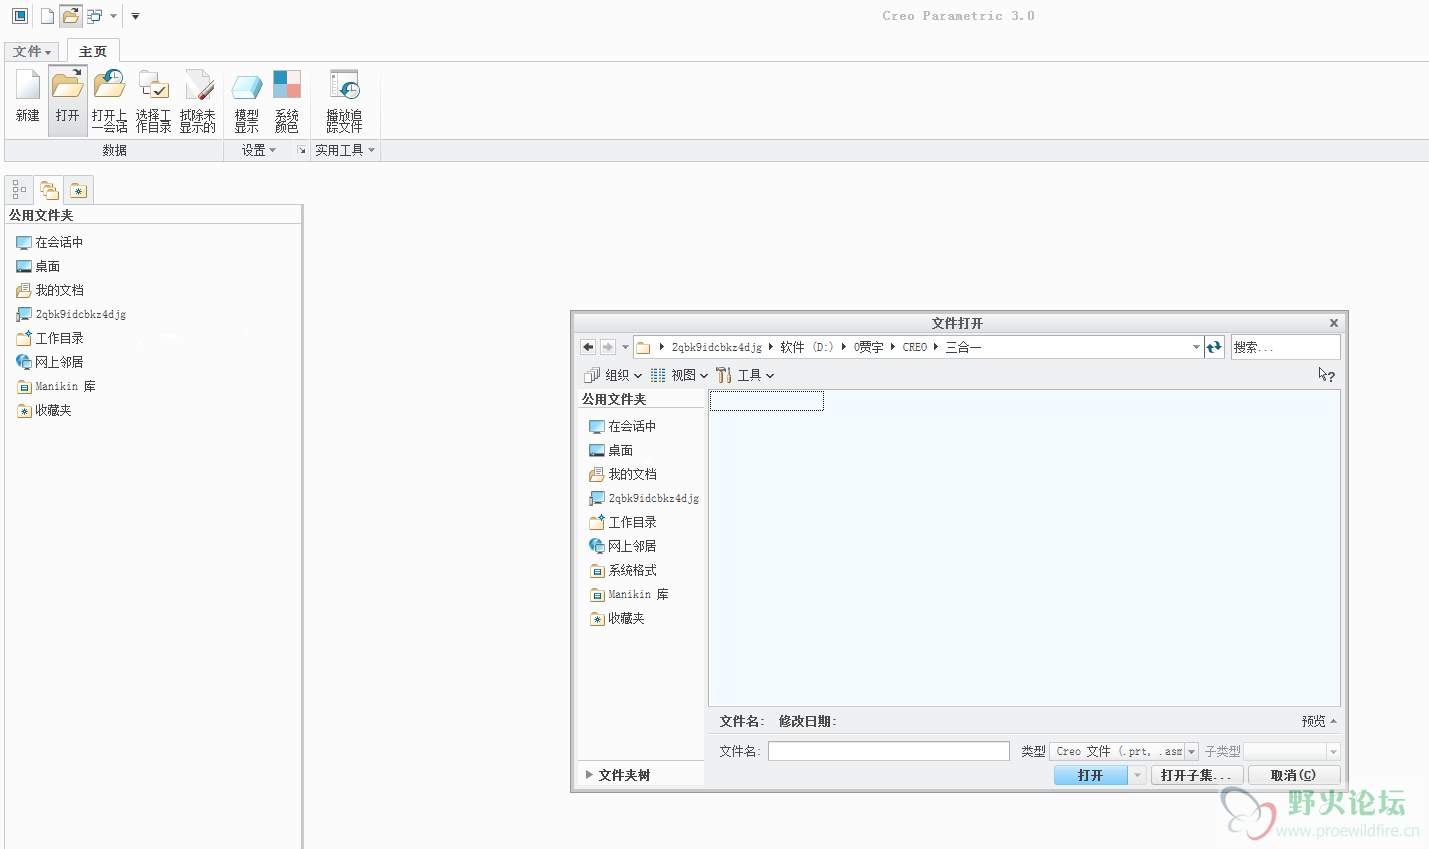
Task: Open 模型显示 model display settings
Action: tap(247, 100)
